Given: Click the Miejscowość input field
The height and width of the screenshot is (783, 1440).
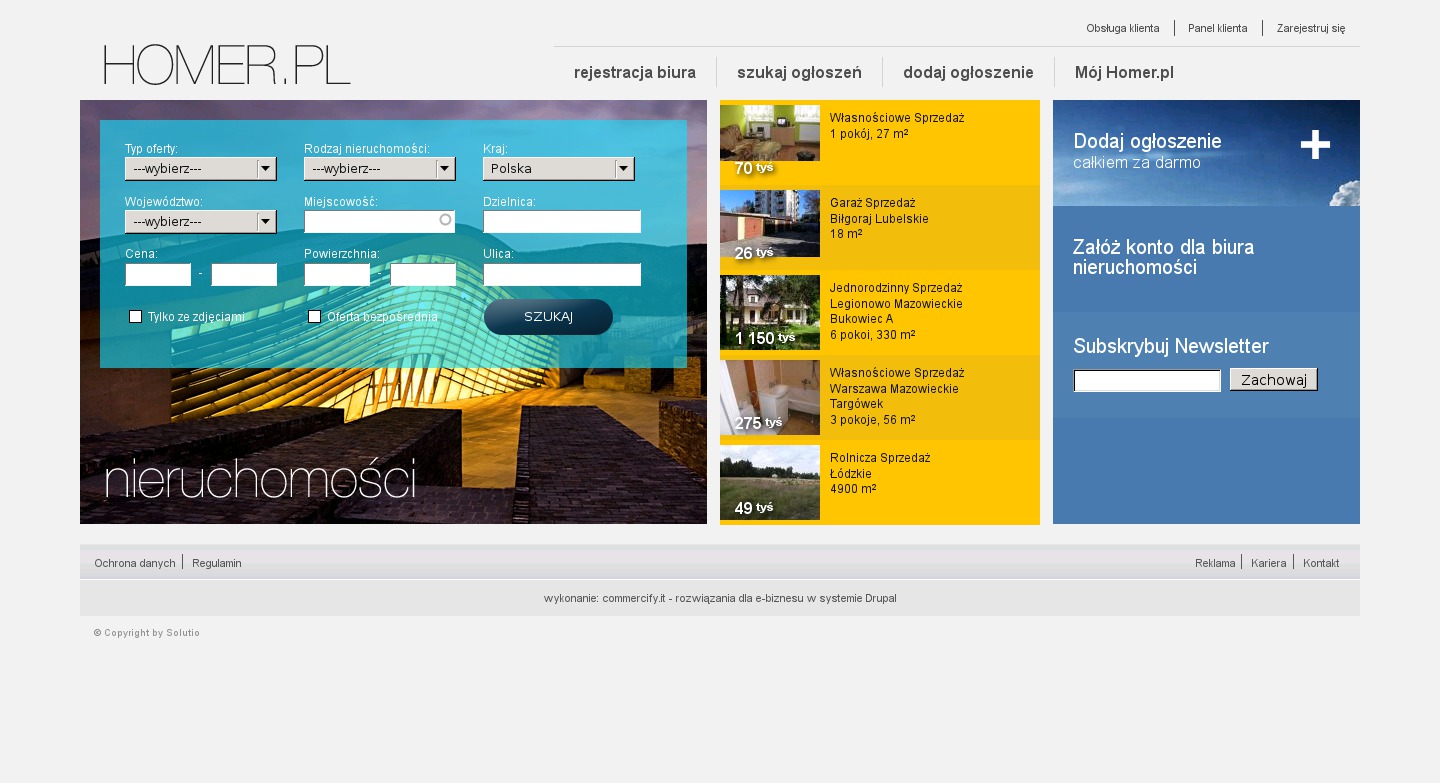Looking at the screenshot, I should coord(372,222).
